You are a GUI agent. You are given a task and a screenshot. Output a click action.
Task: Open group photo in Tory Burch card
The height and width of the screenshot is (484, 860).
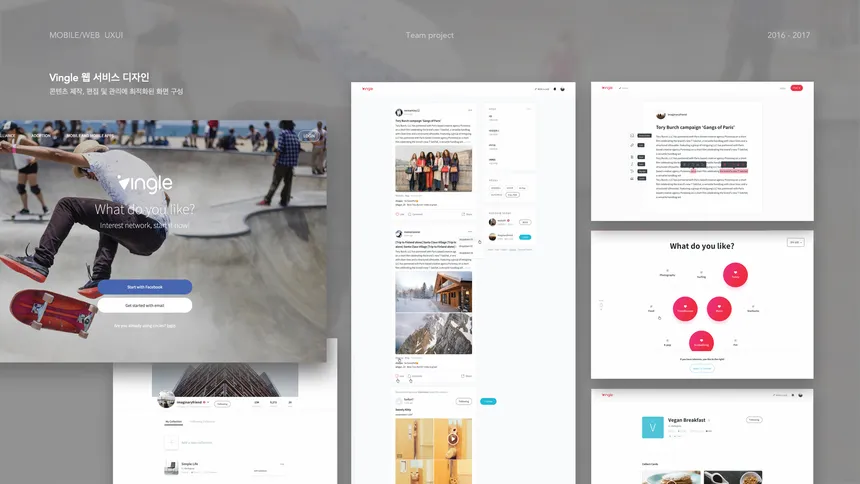[x=433, y=168]
